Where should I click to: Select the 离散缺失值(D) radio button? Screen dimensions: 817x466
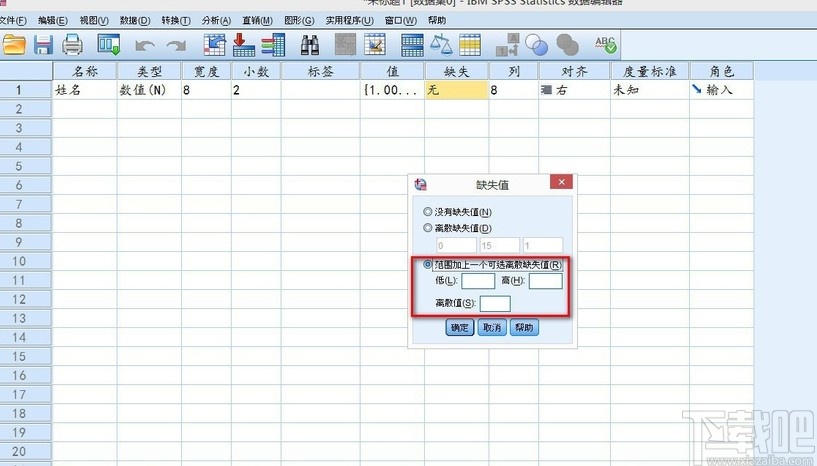point(428,228)
